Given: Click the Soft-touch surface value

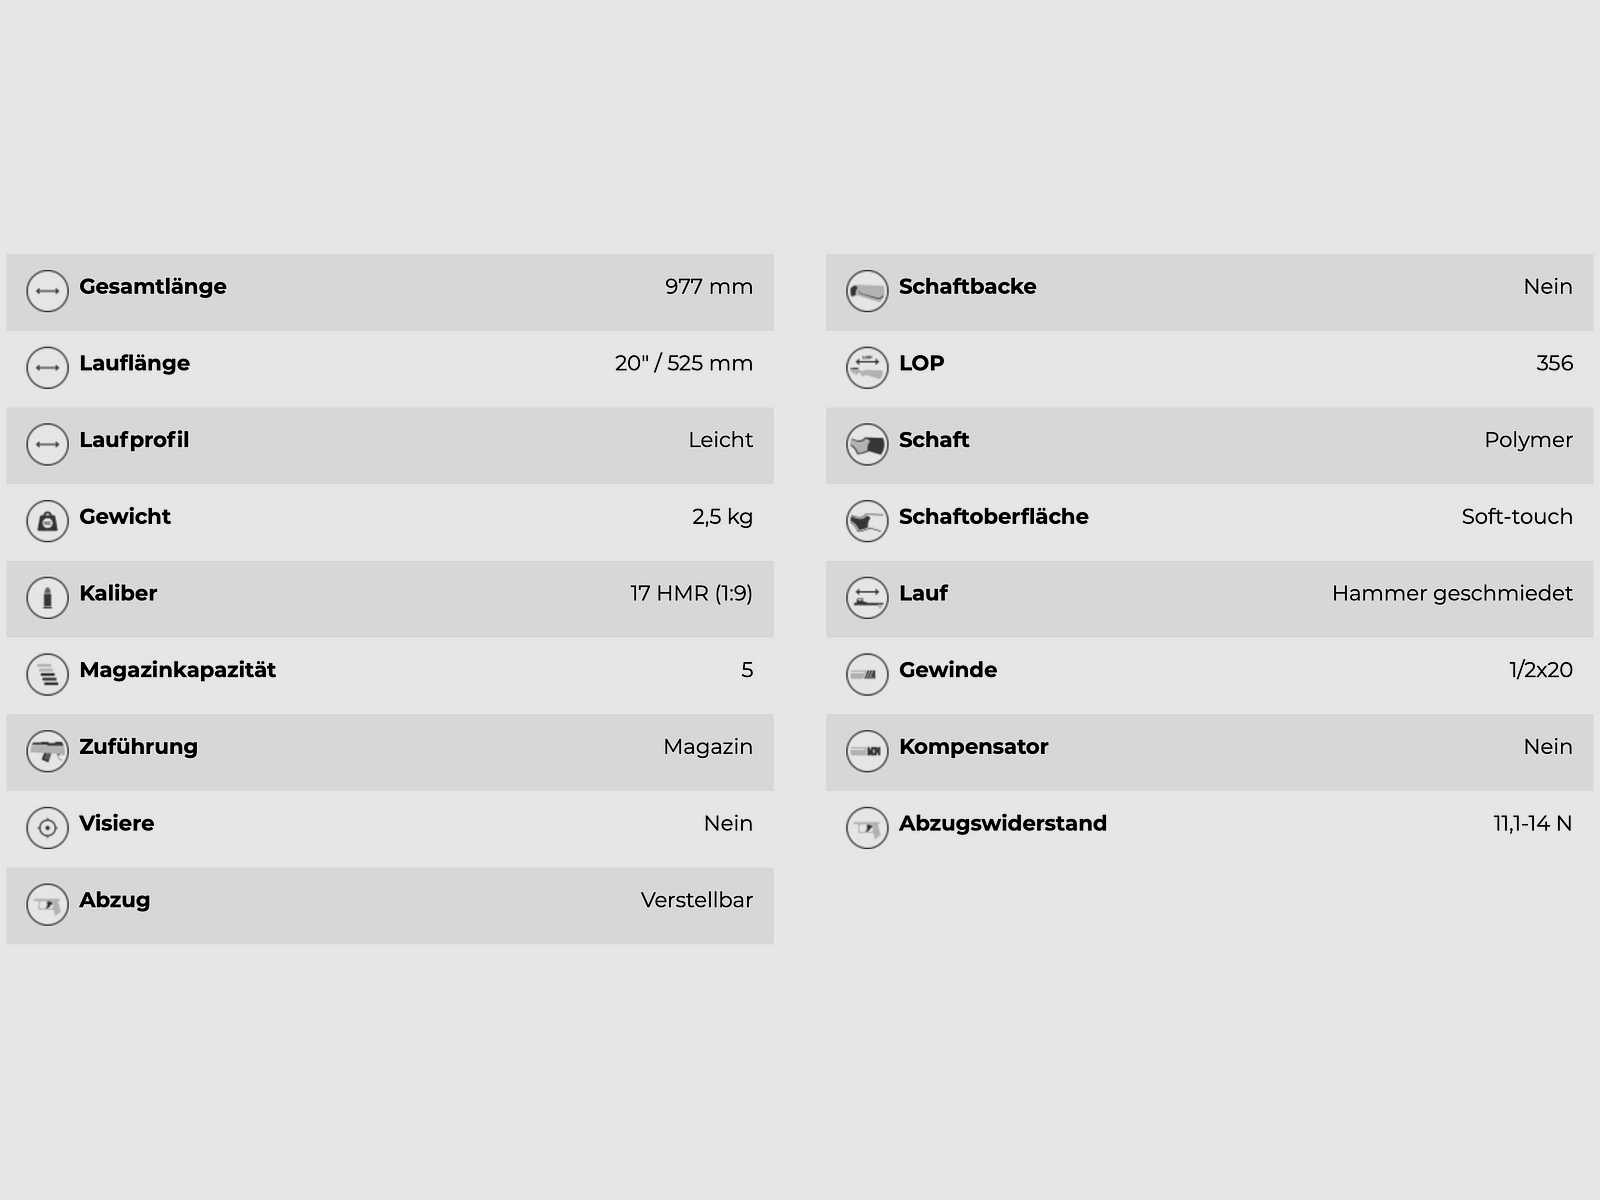Looking at the screenshot, I should point(1516,516).
